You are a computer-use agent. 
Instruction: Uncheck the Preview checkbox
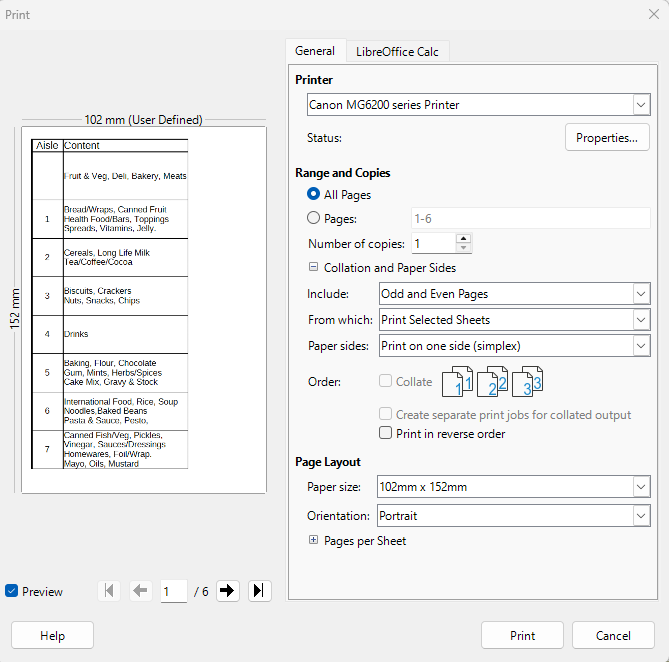click(x=12, y=591)
